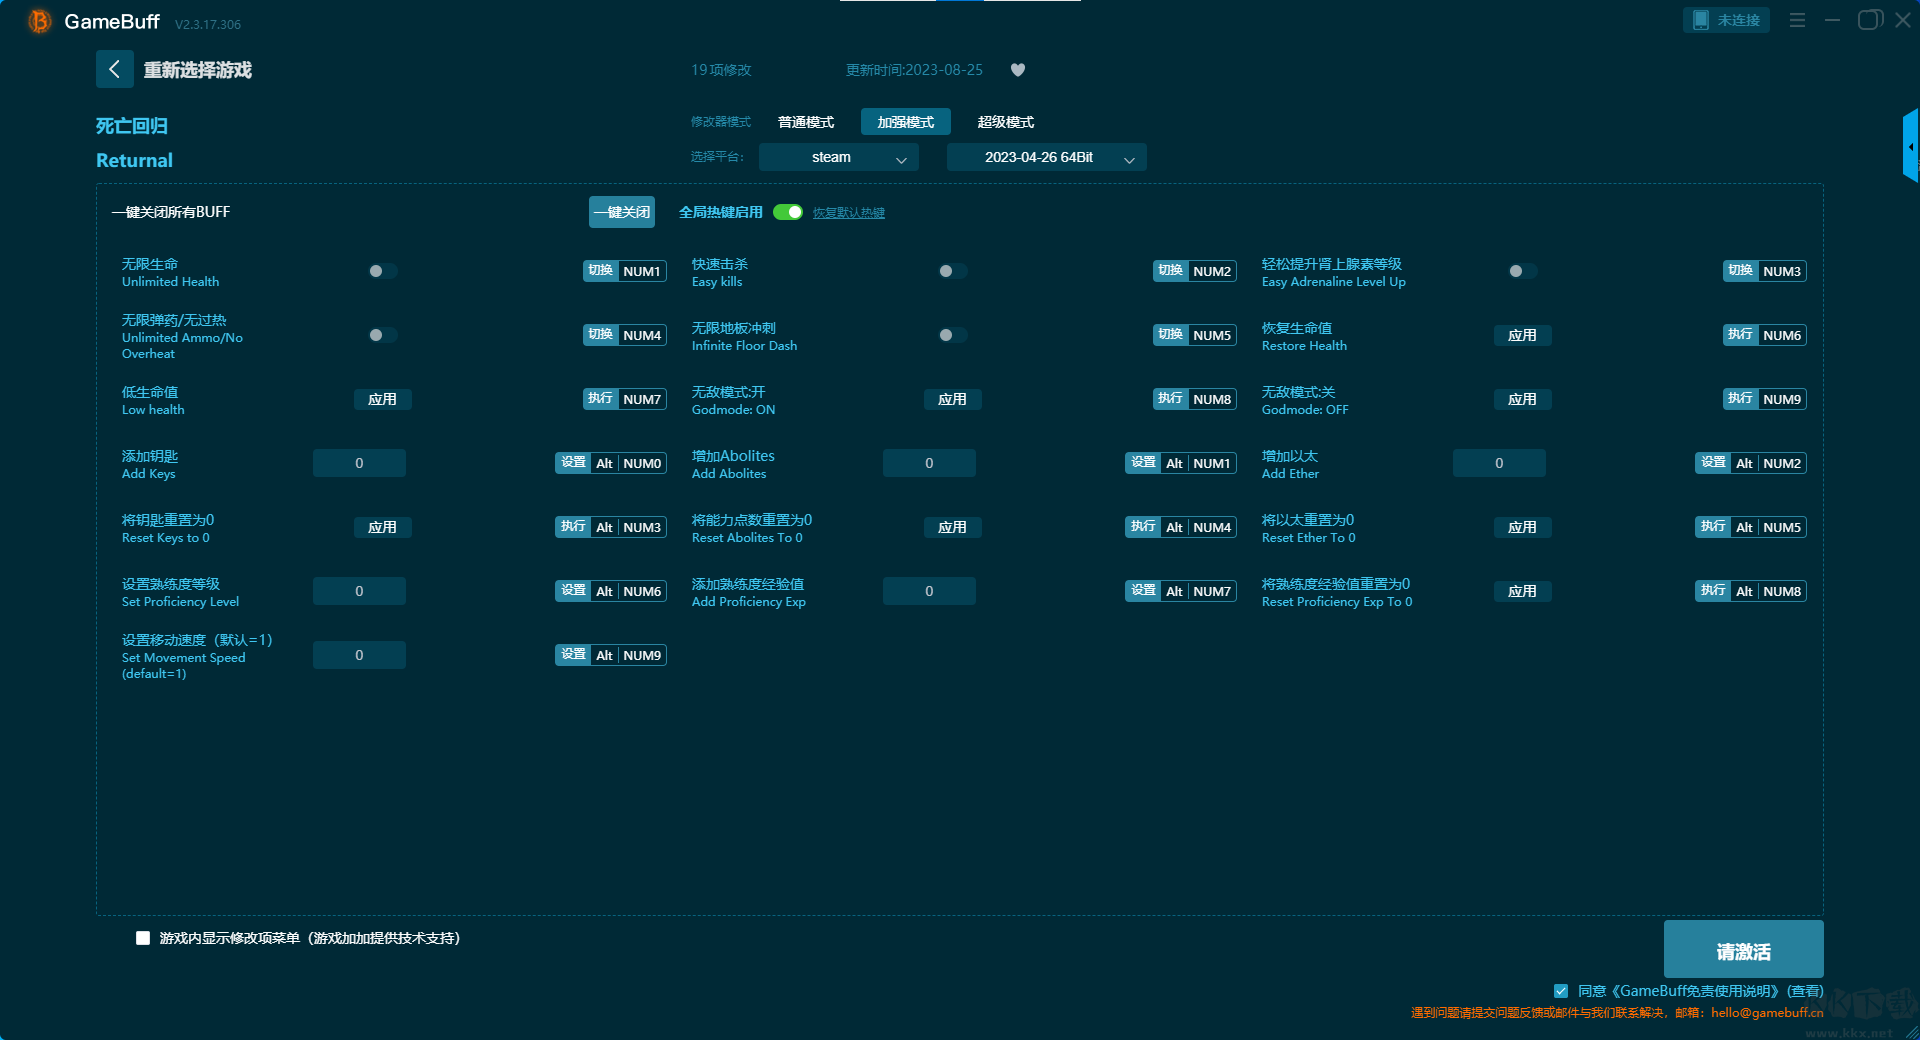Click the heart favorite icon
Viewport: 1920px width, 1040px height.
1018,70
